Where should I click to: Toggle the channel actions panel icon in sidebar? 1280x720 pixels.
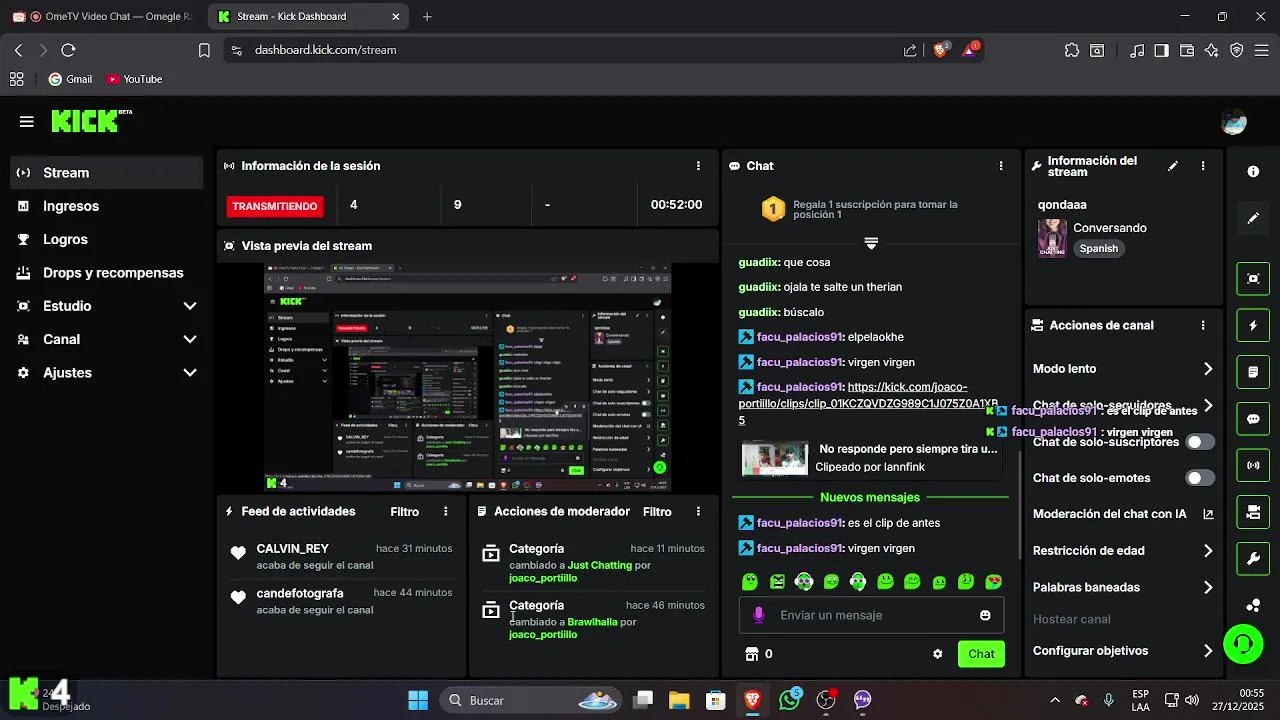[x=1253, y=512]
